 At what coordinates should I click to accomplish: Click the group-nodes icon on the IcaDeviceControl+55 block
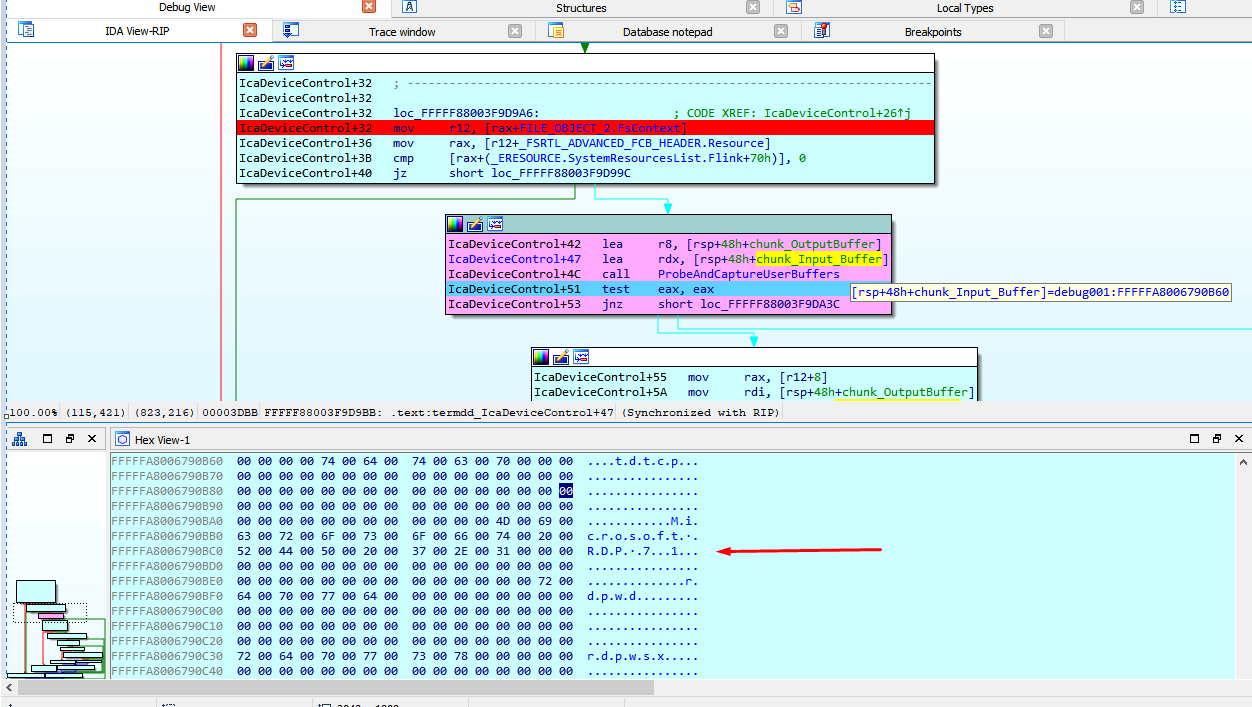point(581,357)
